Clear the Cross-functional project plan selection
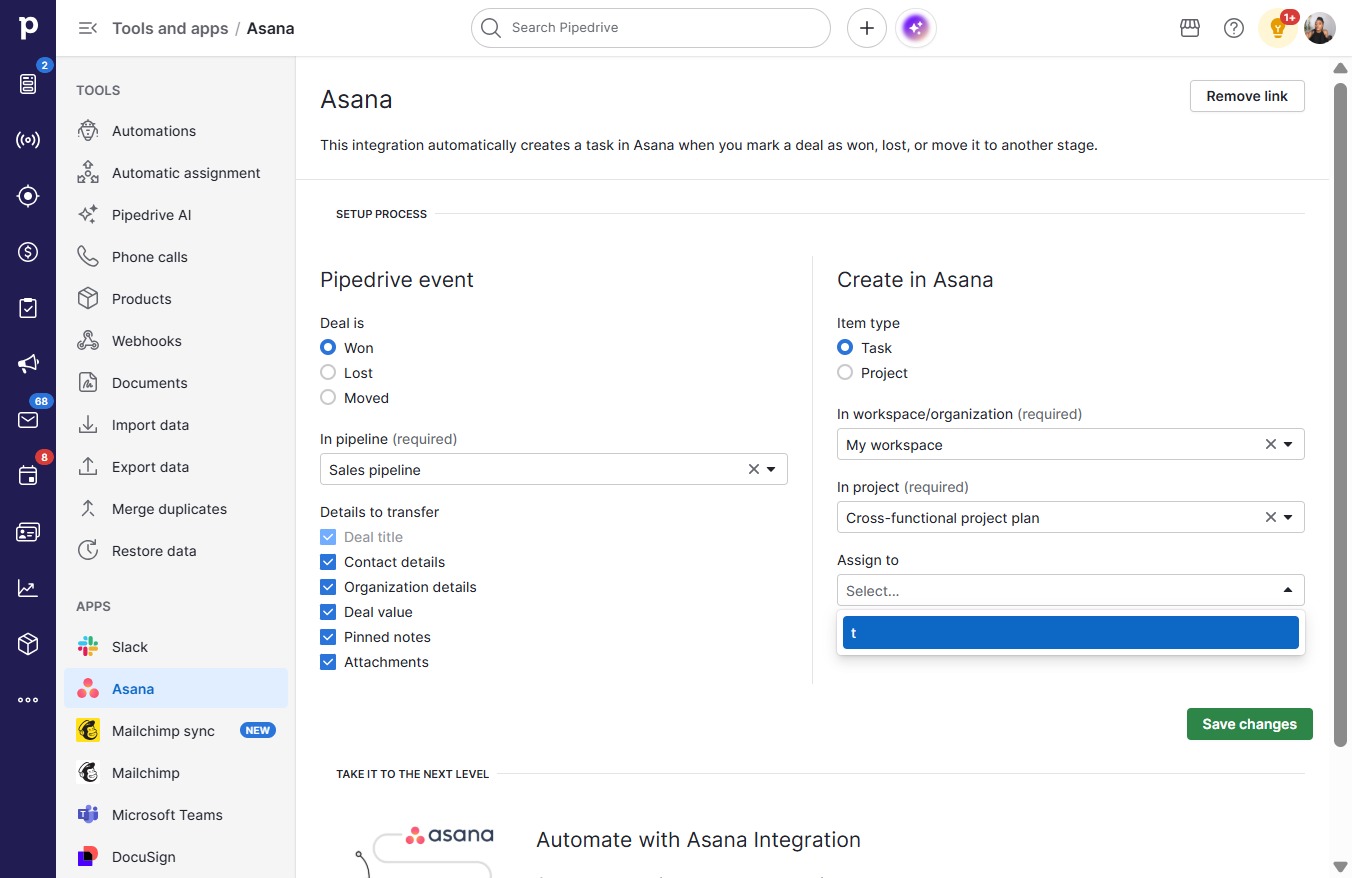 pos(1271,517)
